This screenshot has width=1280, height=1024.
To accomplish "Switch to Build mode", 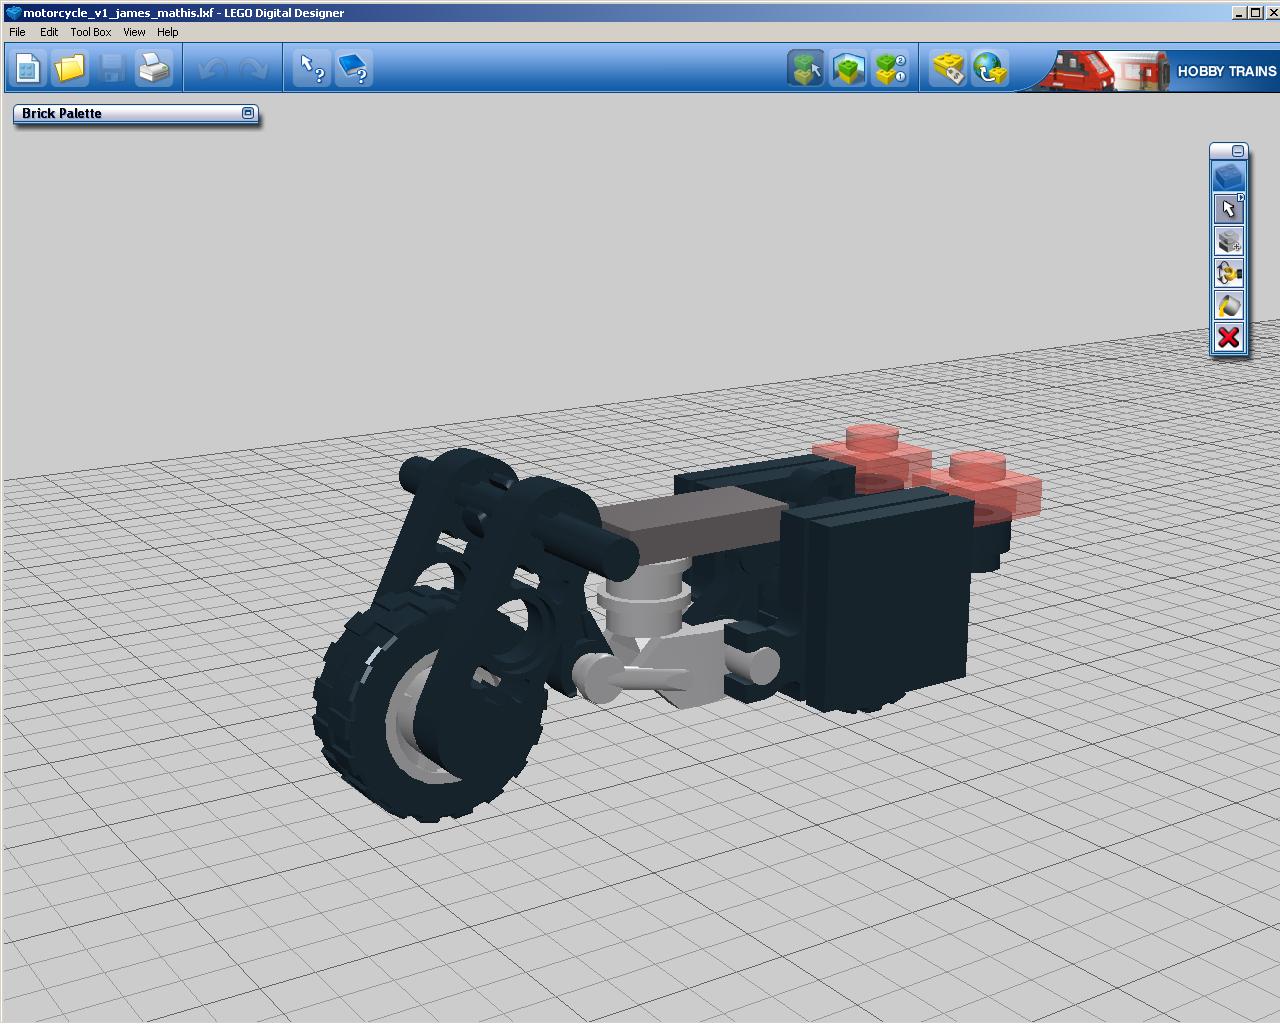I will [x=806, y=68].
